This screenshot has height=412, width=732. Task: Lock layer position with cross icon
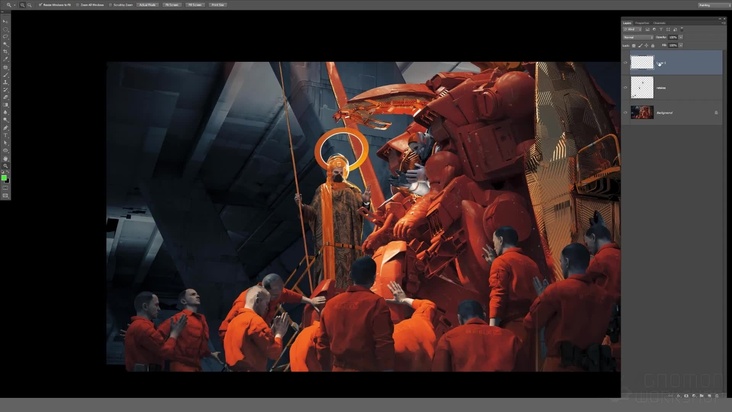(646, 45)
